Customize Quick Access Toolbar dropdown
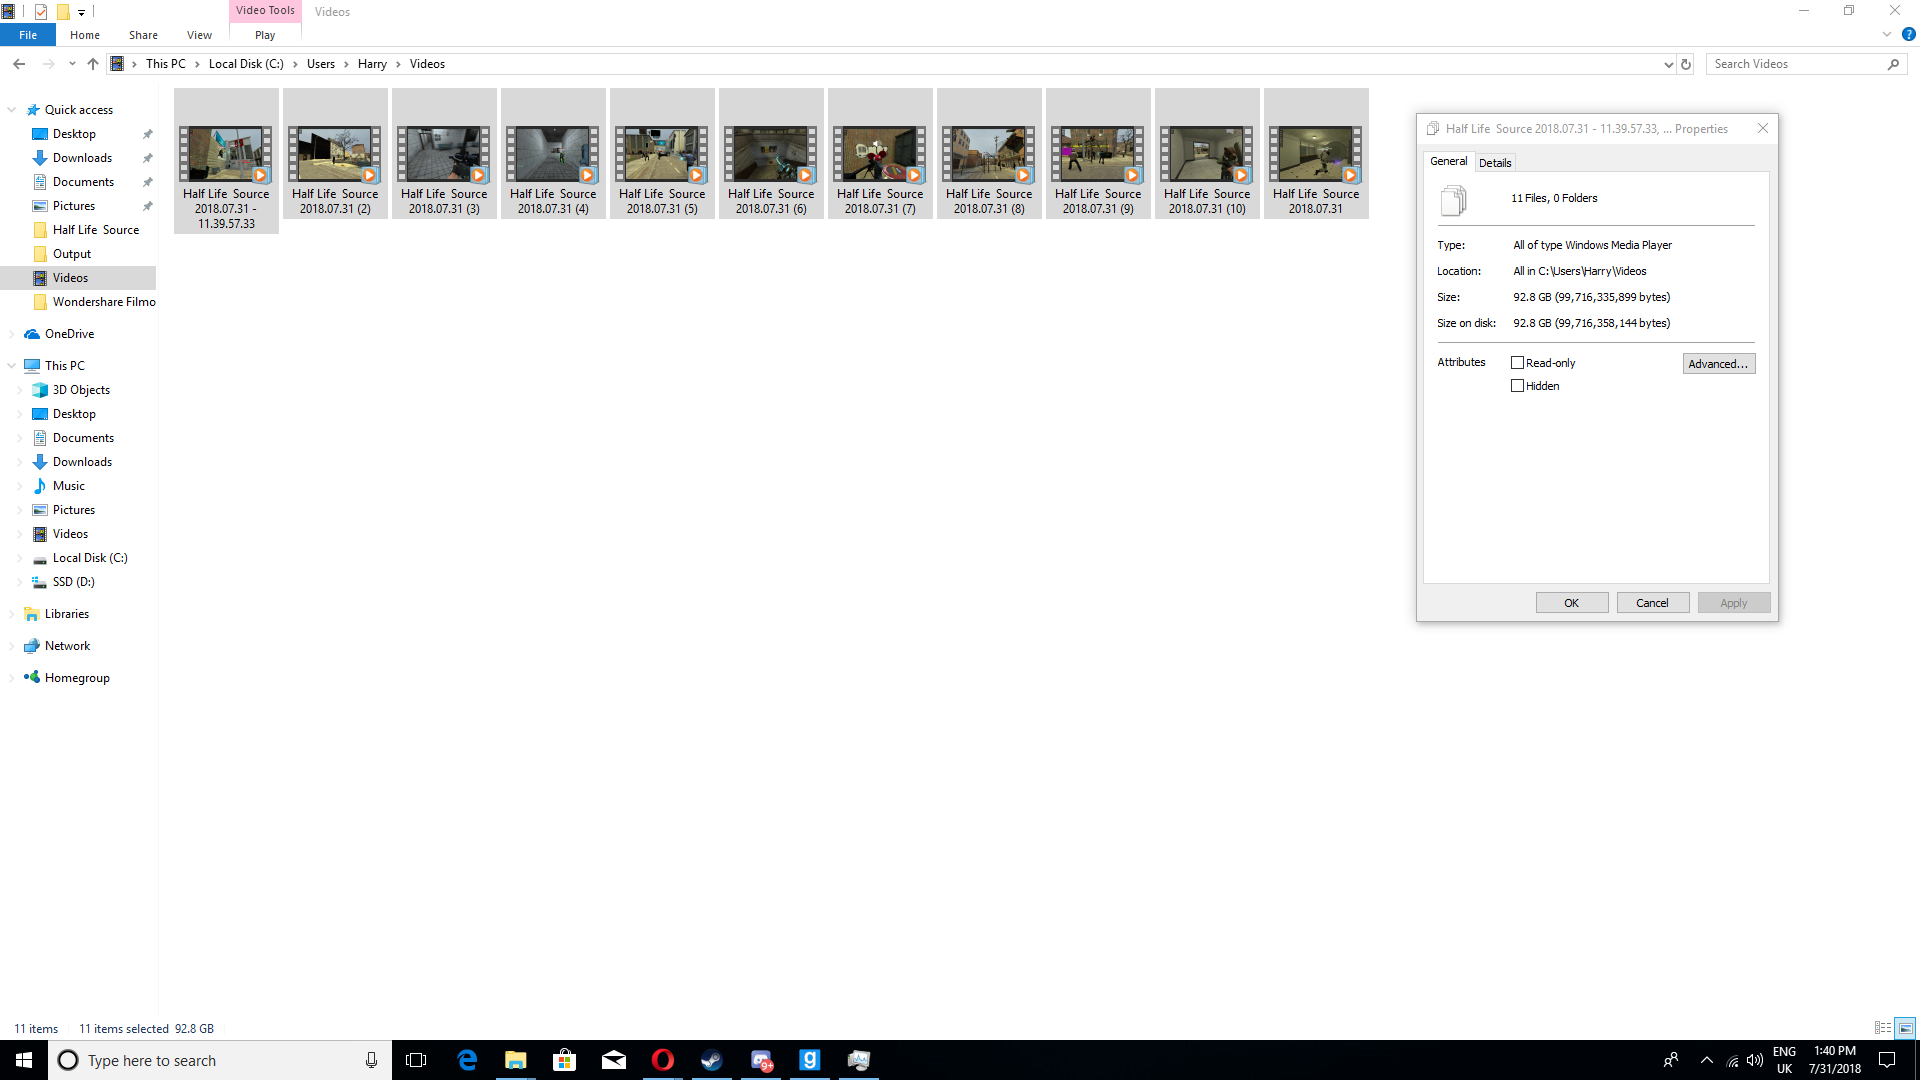The width and height of the screenshot is (1920, 1080). pos(82,12)
